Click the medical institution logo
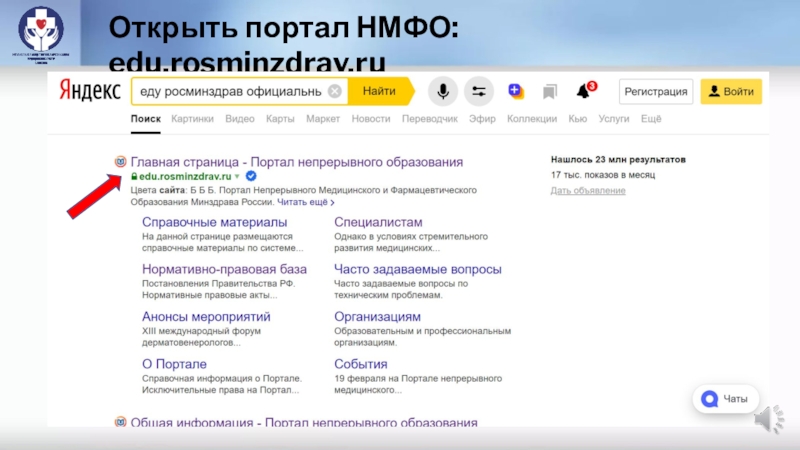Image resolution: width=800 pixels, height=450 pixels. [x=41, y=33]
